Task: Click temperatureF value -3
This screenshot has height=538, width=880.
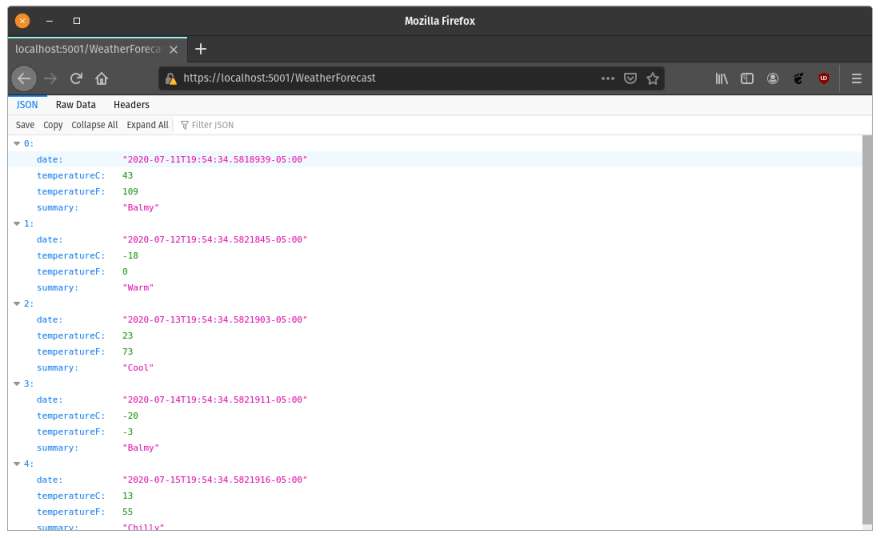Action: pyautogui.click(x=128, y=432)
